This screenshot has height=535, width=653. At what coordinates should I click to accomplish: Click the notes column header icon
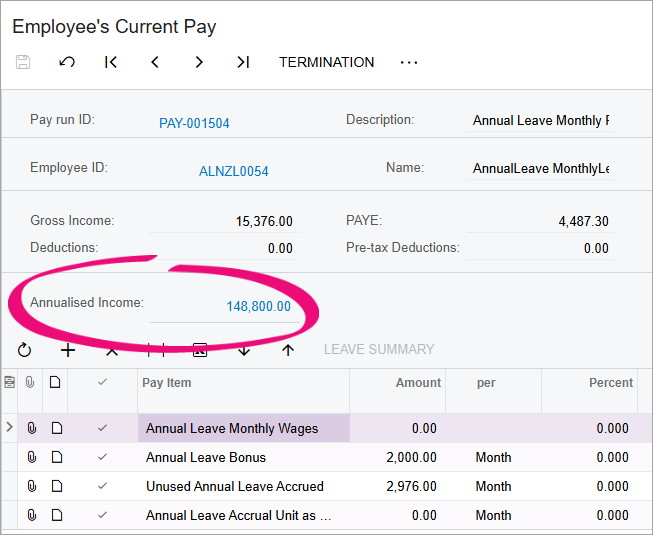[55, 382]
